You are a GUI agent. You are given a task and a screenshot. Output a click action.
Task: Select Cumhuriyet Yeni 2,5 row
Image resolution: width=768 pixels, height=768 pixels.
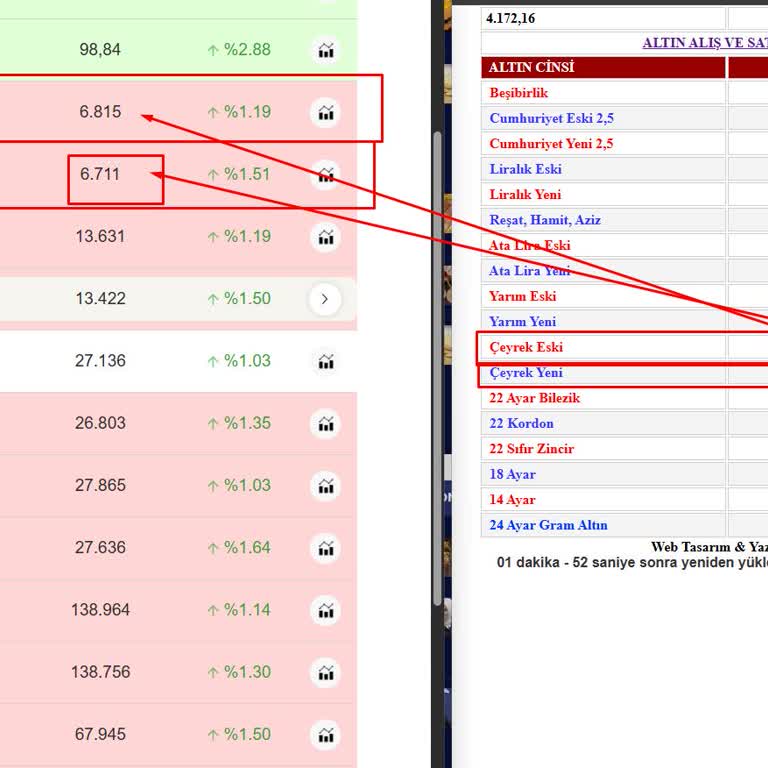tap(624, 144)
